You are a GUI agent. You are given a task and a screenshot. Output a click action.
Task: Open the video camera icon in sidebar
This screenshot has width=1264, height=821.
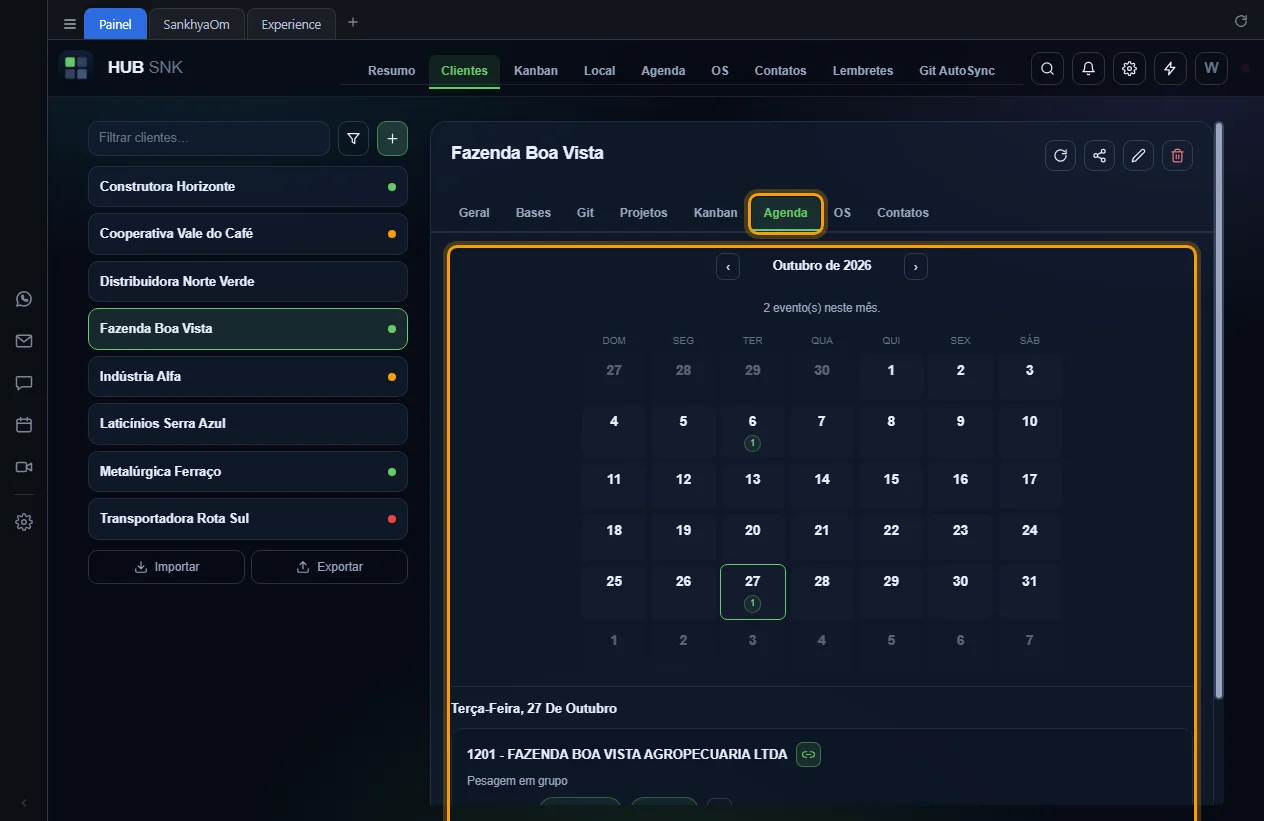coord(24,467)
